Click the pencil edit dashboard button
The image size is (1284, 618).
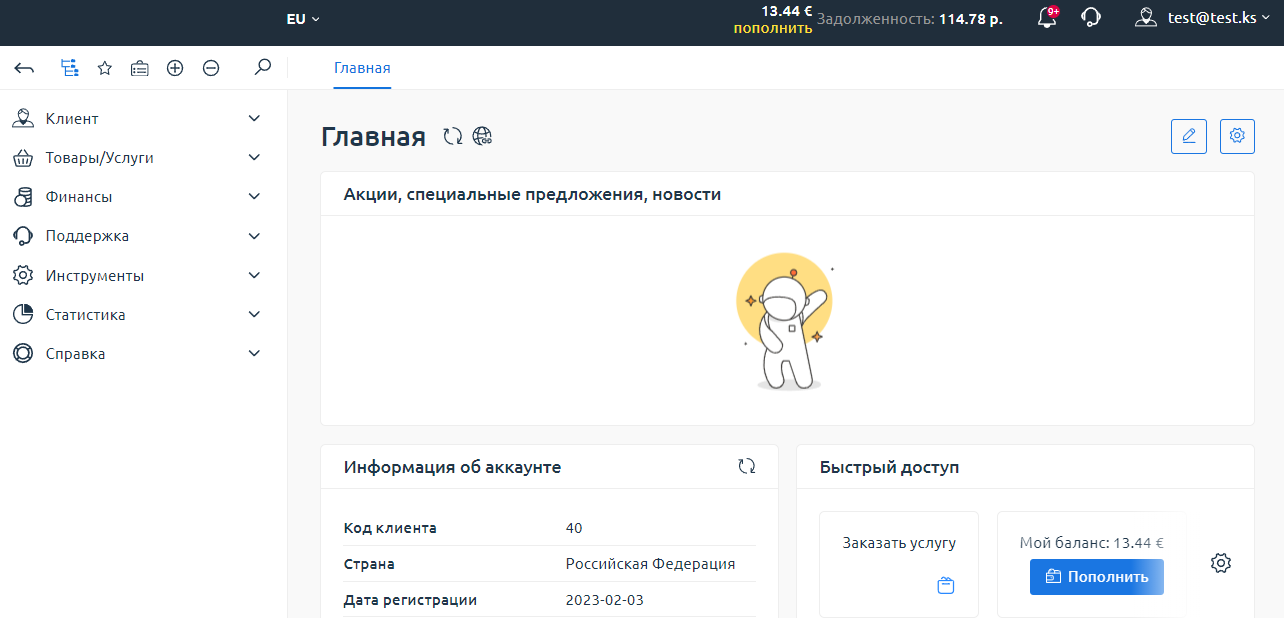coord(1188,136)
